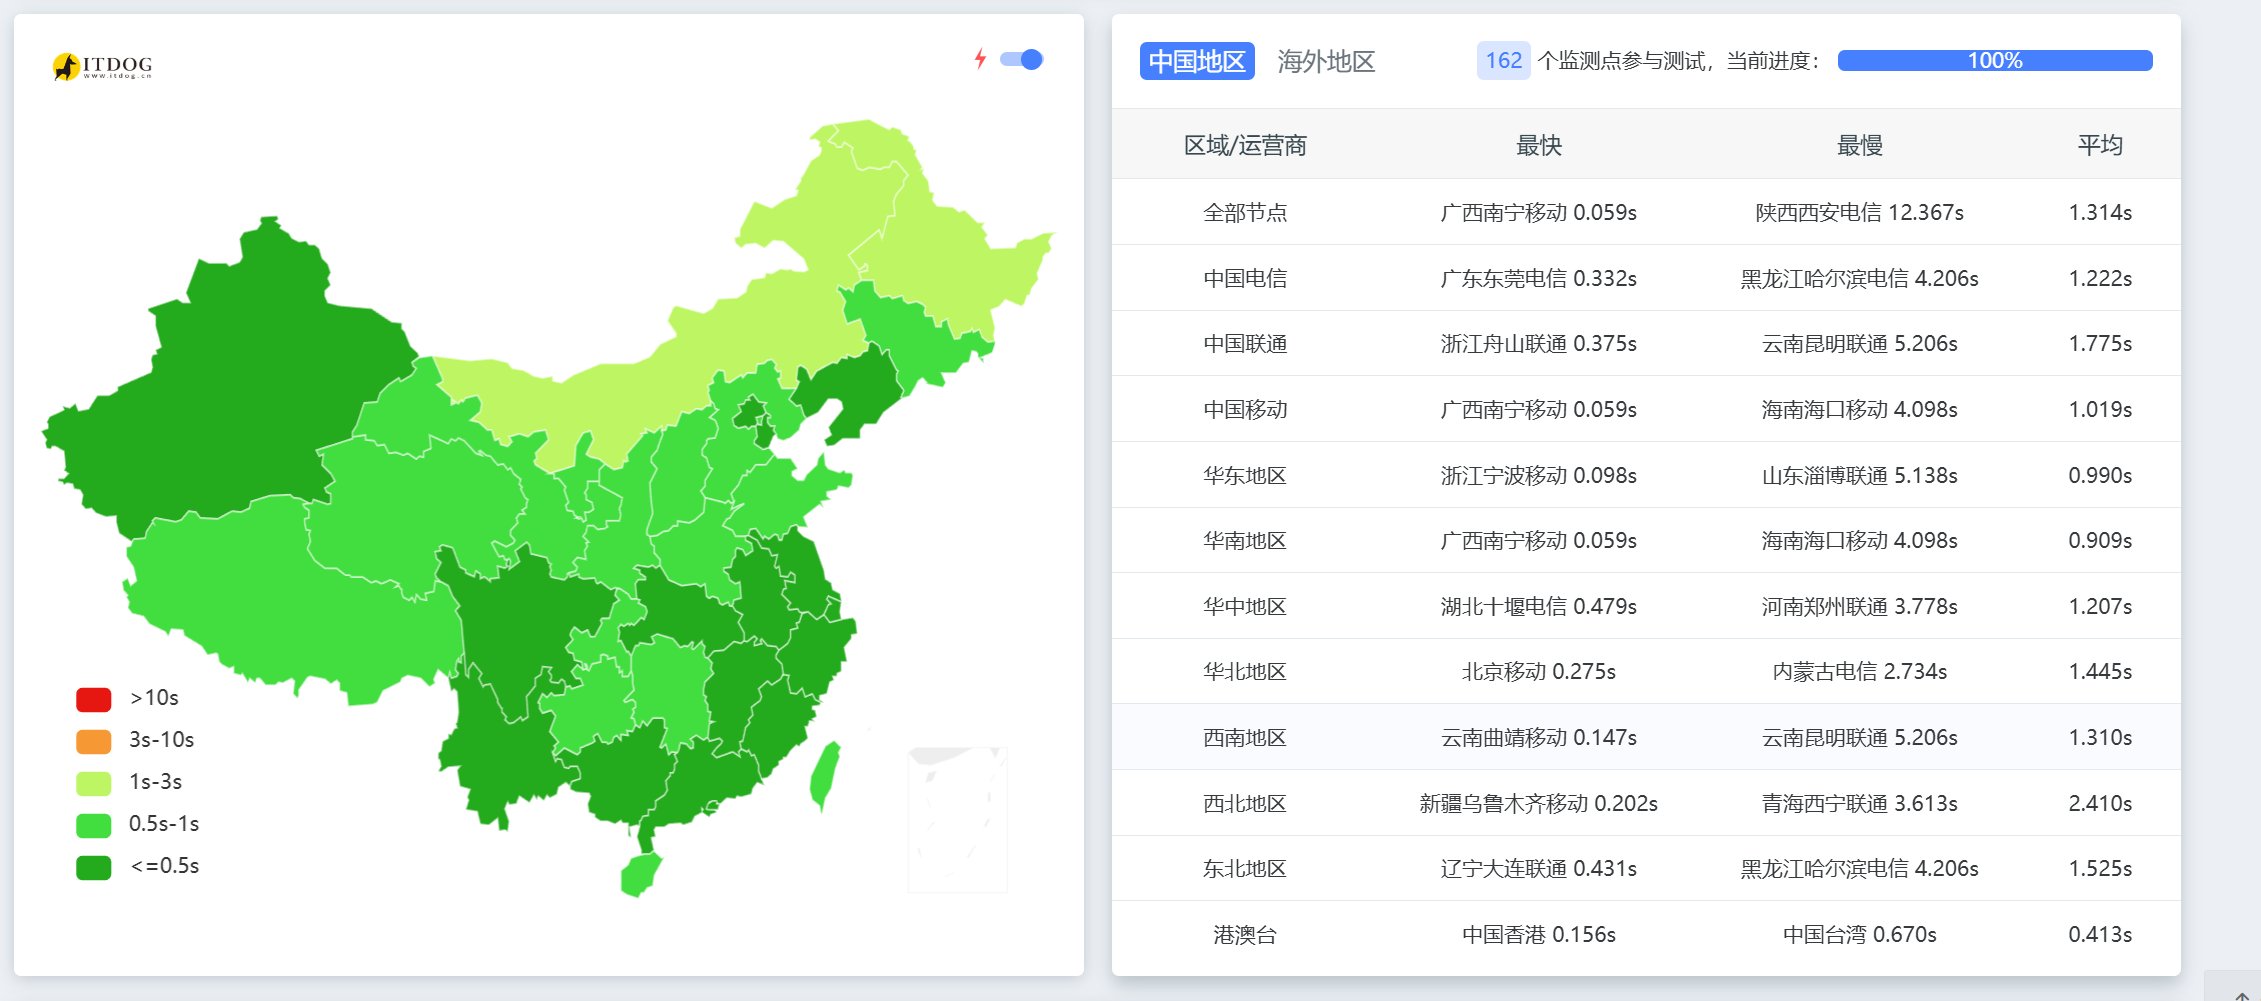This screenshot has width=2261, height=1001.
Task: Click the red >10s legend swatch
Action: tap(93, 699)
